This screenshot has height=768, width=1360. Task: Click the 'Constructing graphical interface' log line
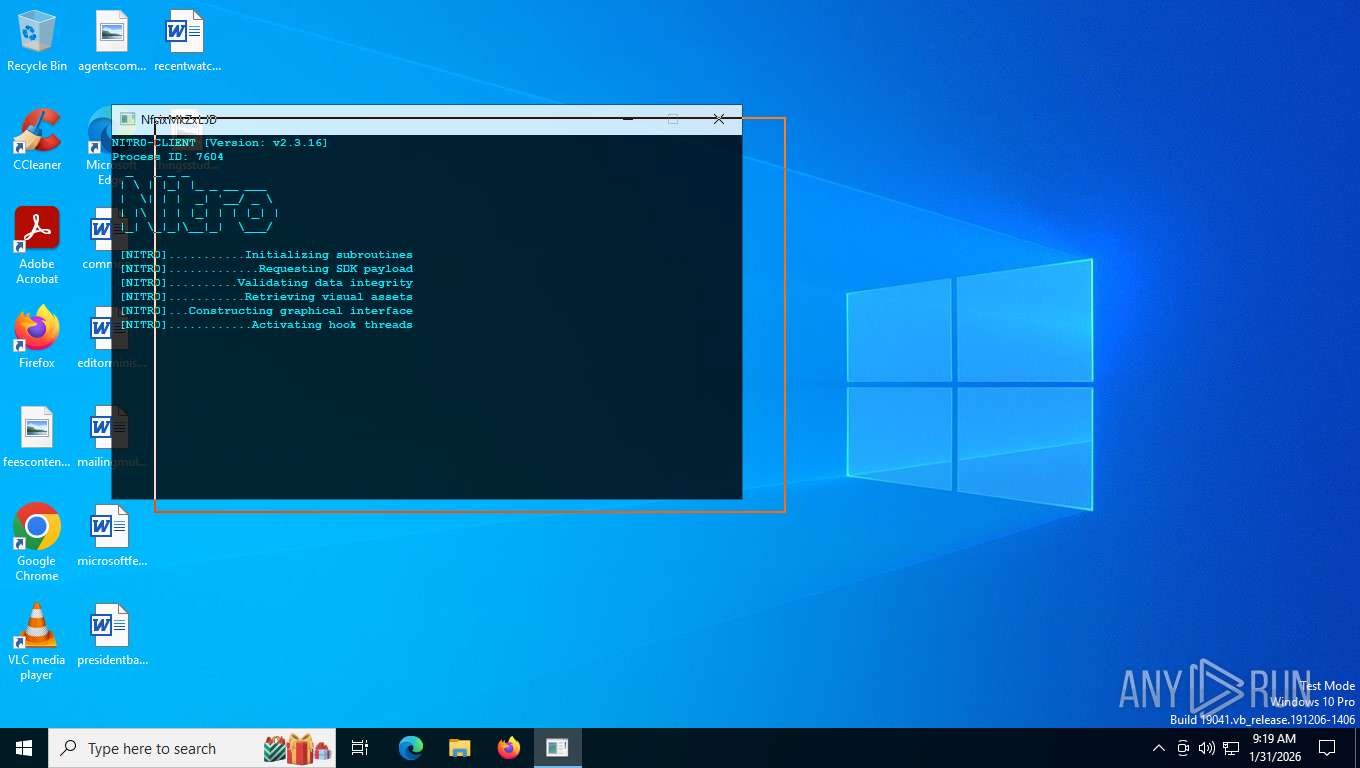(x=266, y=311)
